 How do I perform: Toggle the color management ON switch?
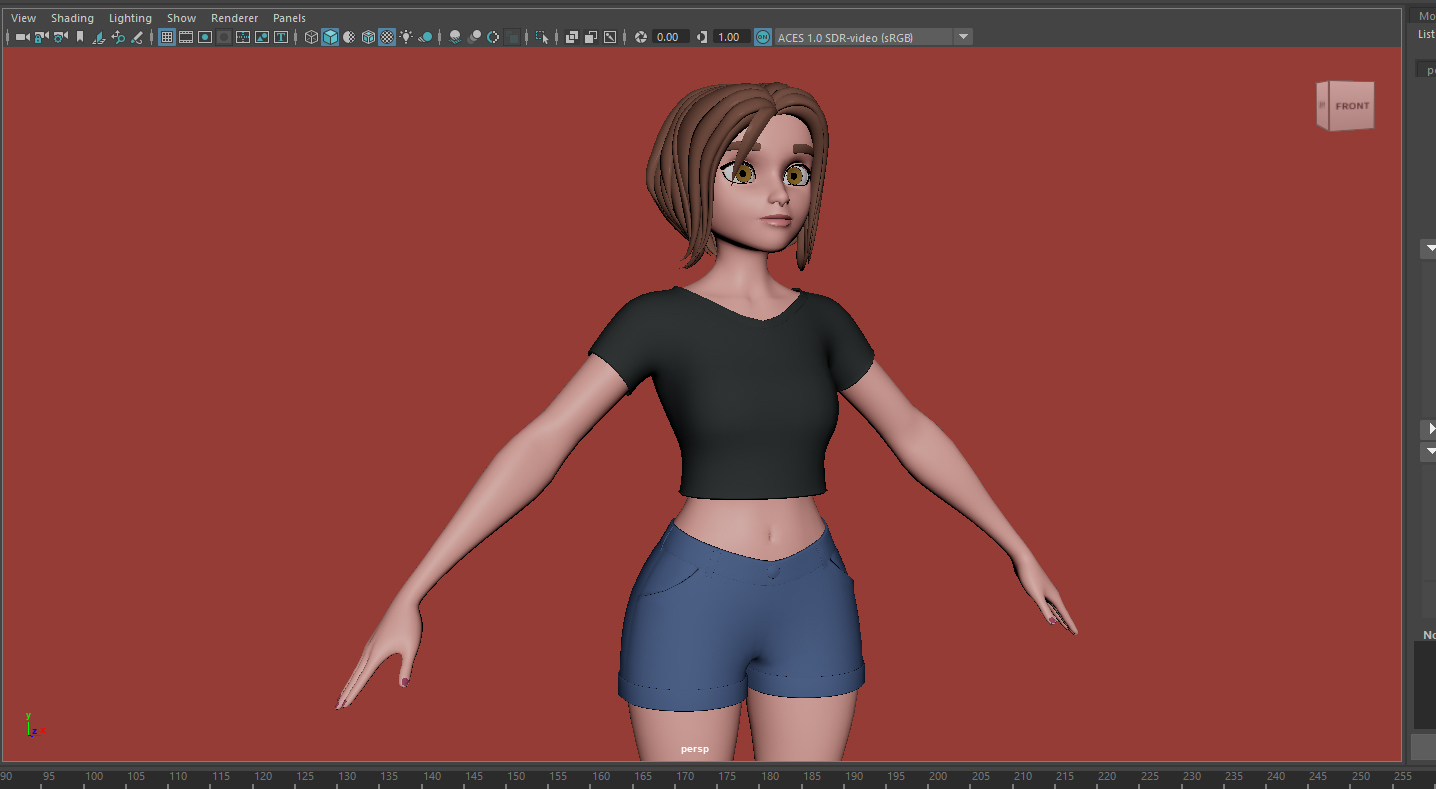pyautogui.click(x=762, y=36)
